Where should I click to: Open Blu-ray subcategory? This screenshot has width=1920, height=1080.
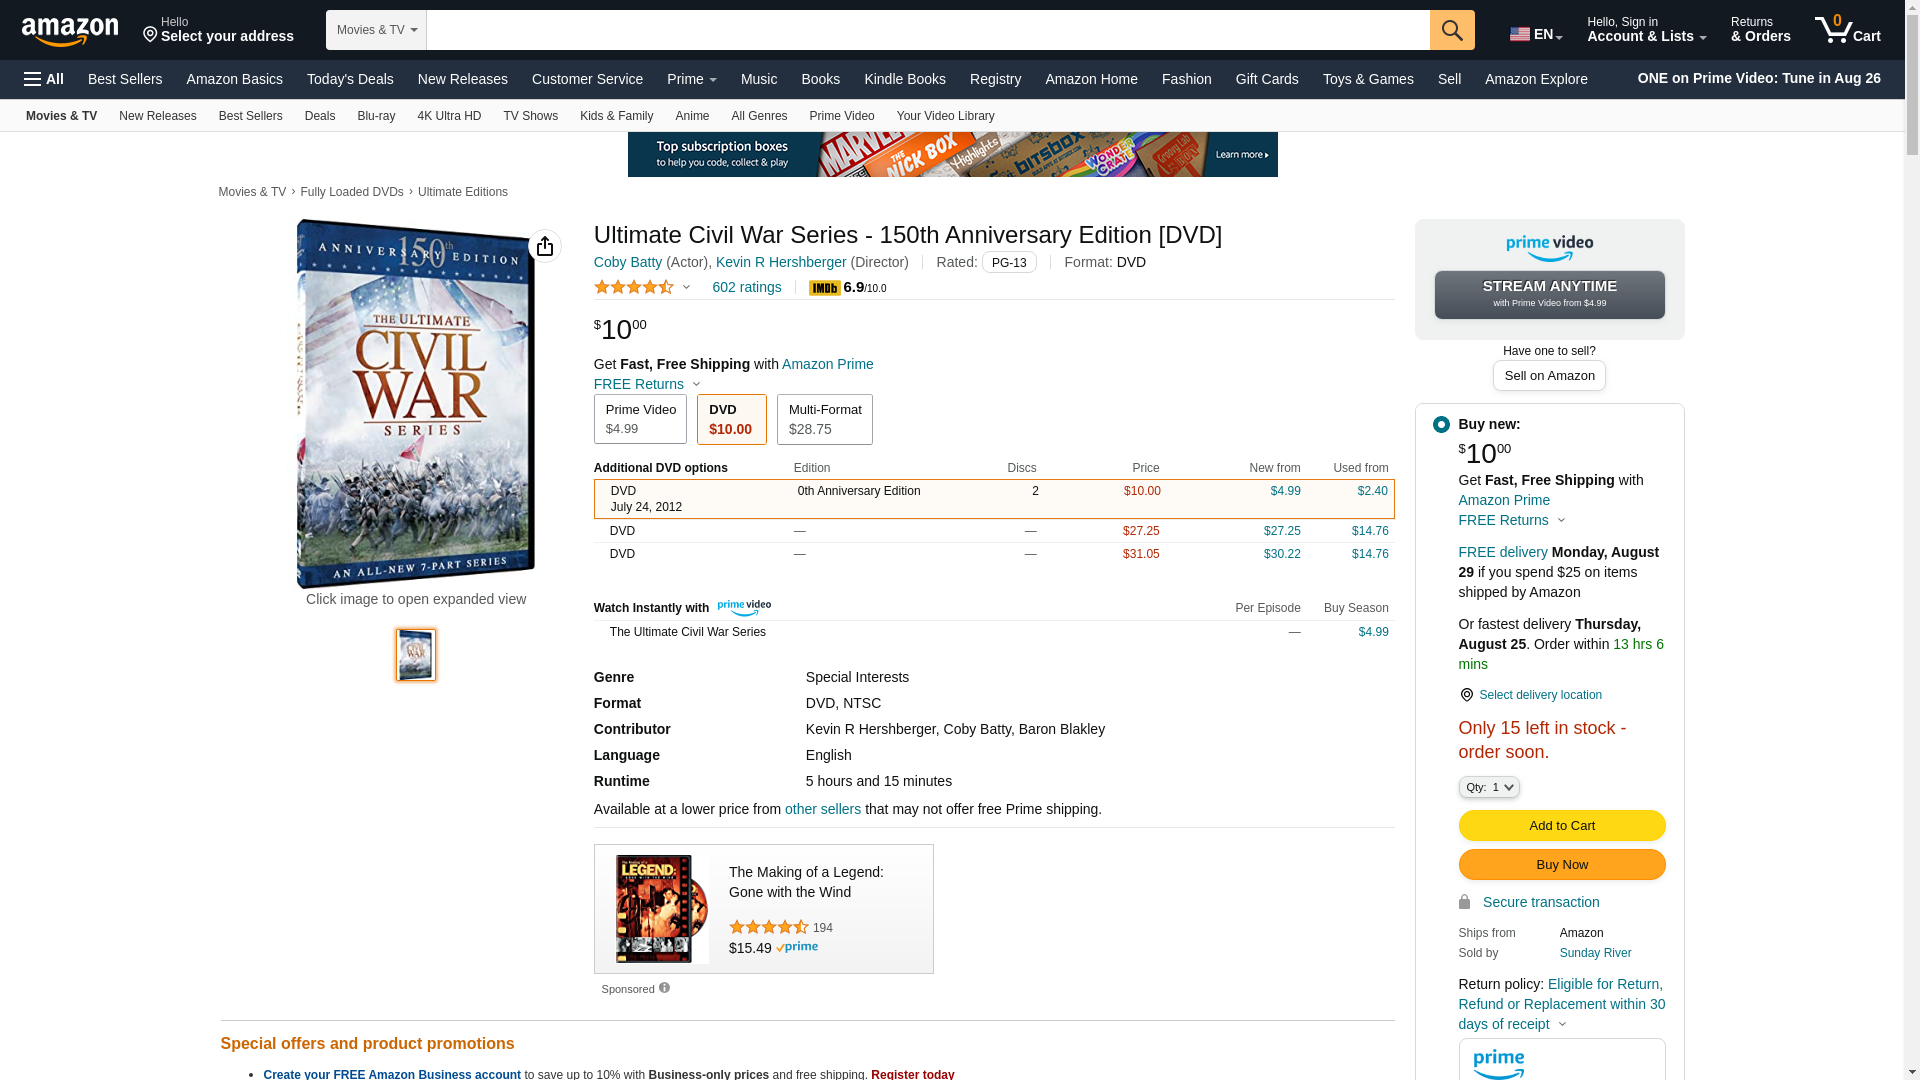(376, 116)
